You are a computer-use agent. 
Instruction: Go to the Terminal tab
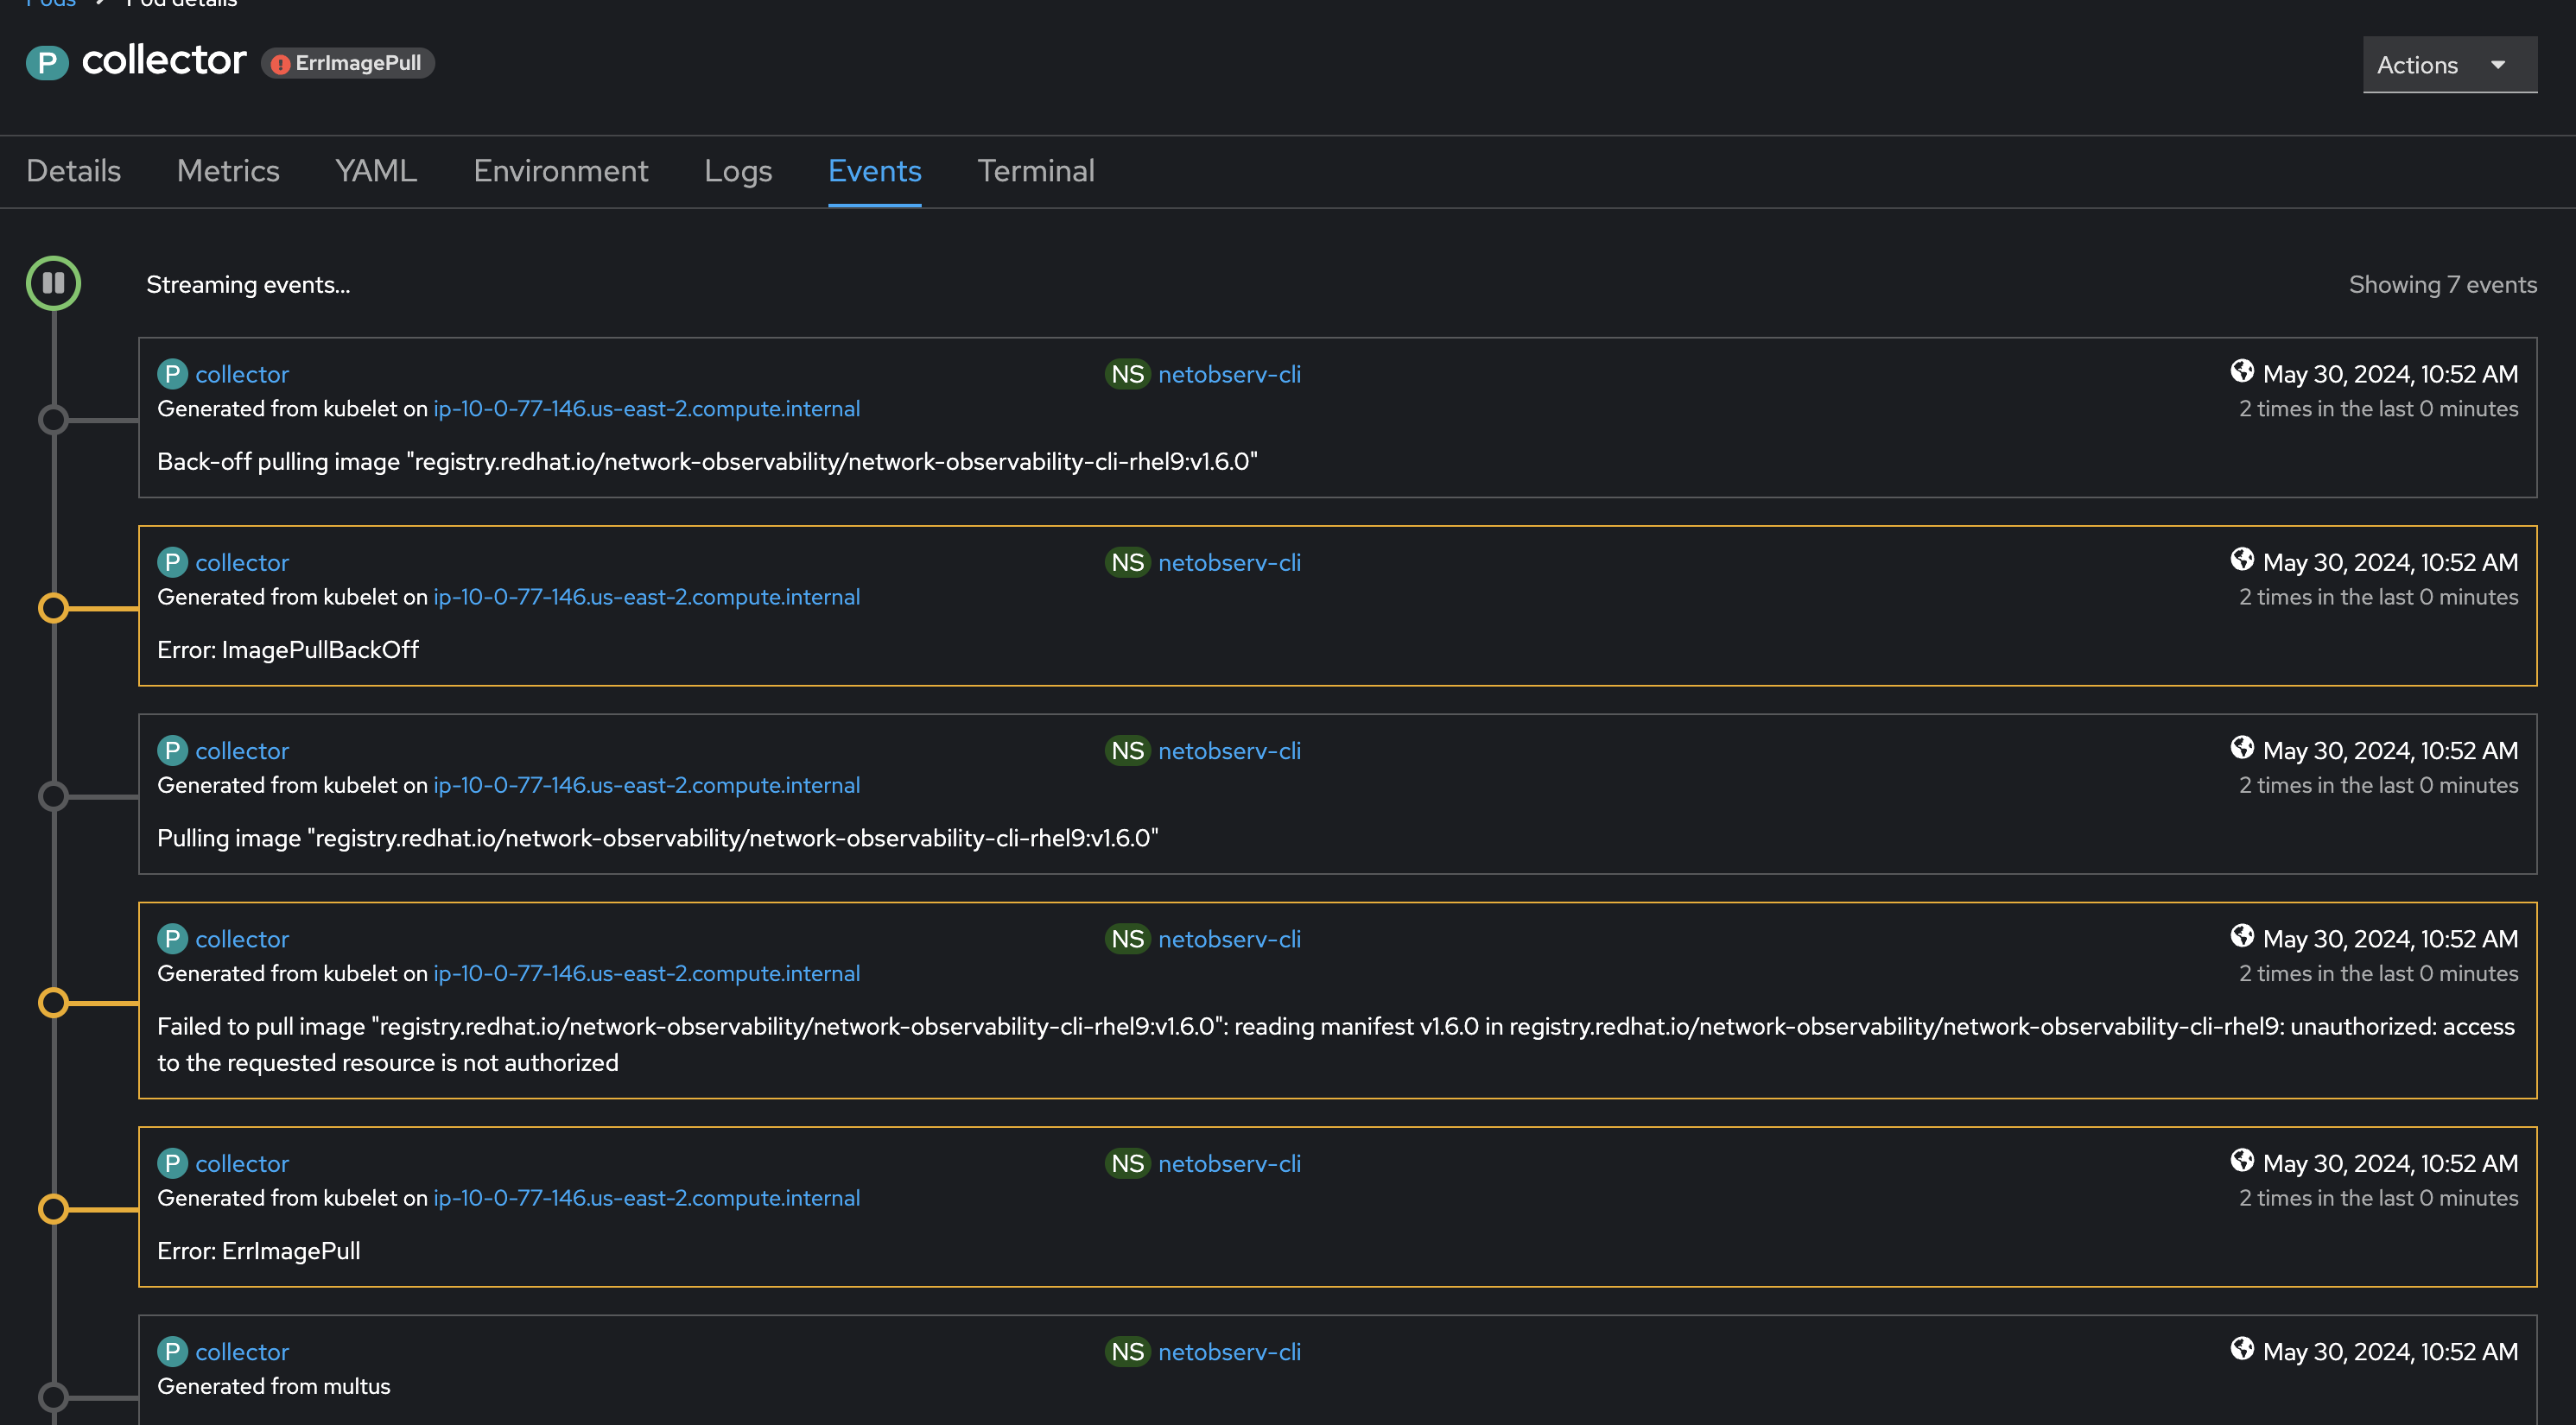1035,171
